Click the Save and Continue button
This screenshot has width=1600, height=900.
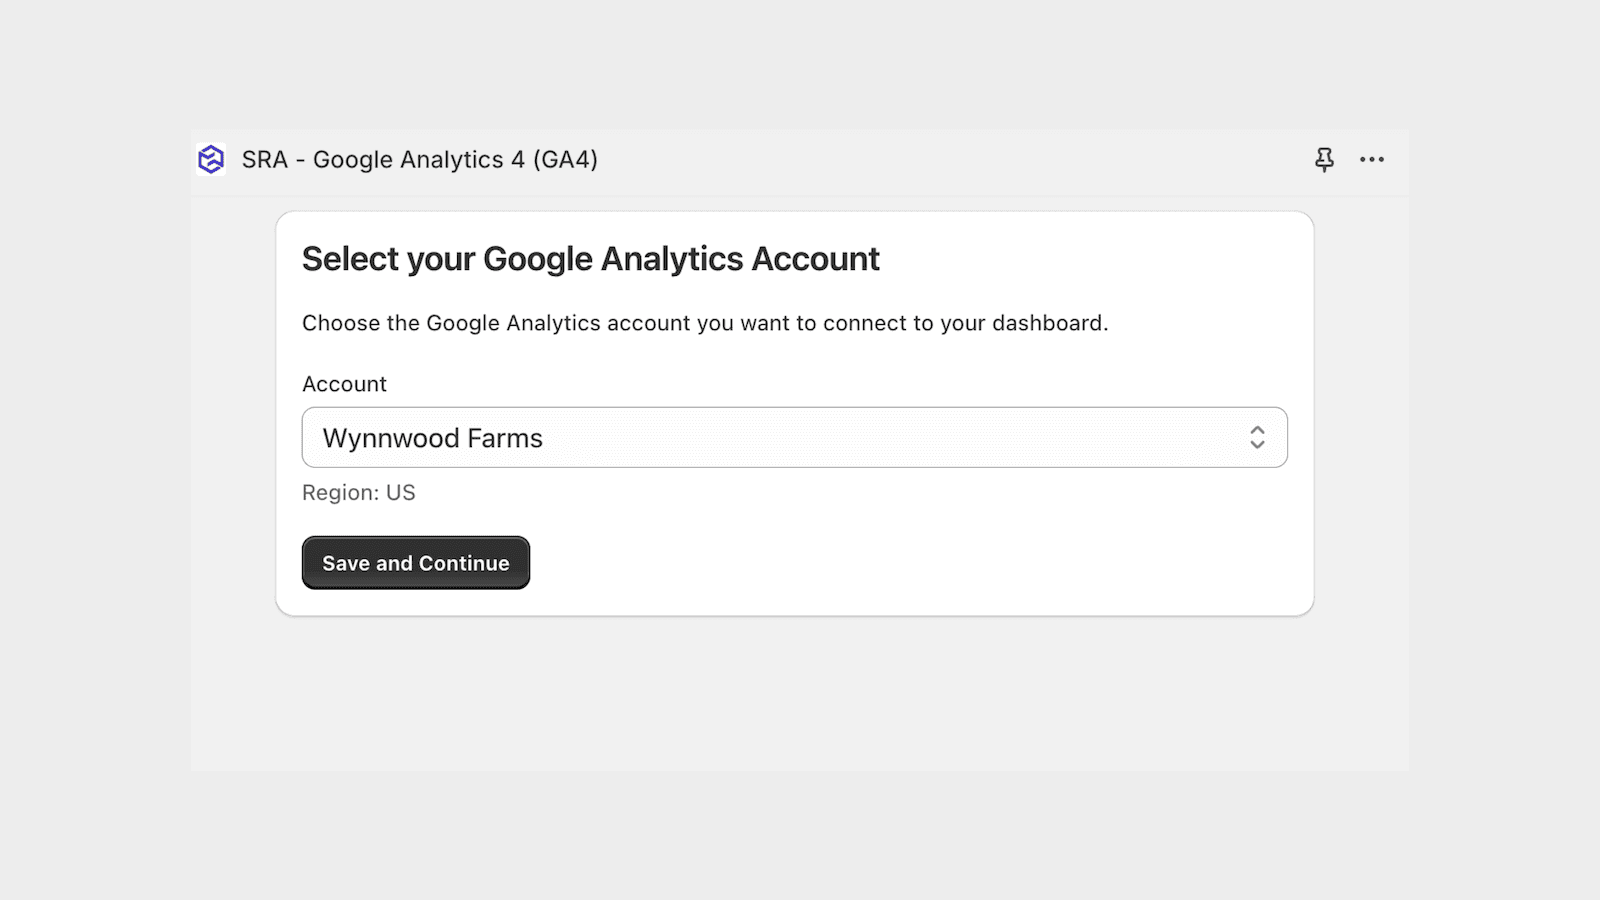416,563
